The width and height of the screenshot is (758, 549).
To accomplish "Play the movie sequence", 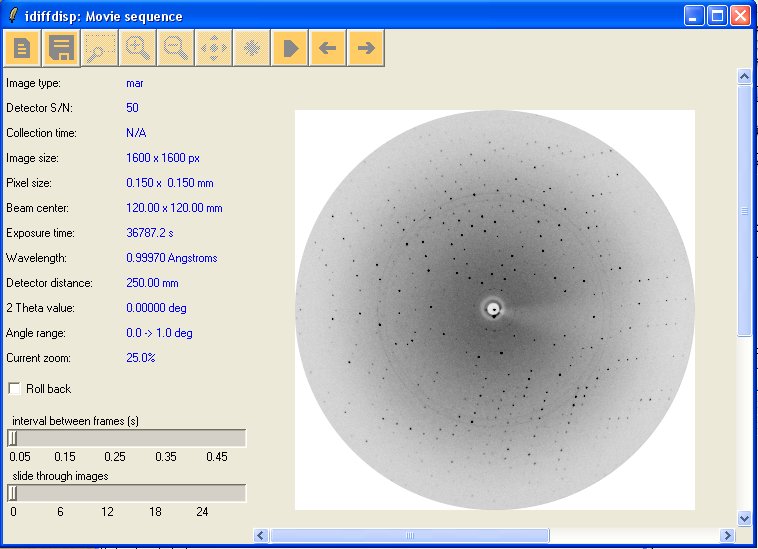I will [x=290, y=48].
